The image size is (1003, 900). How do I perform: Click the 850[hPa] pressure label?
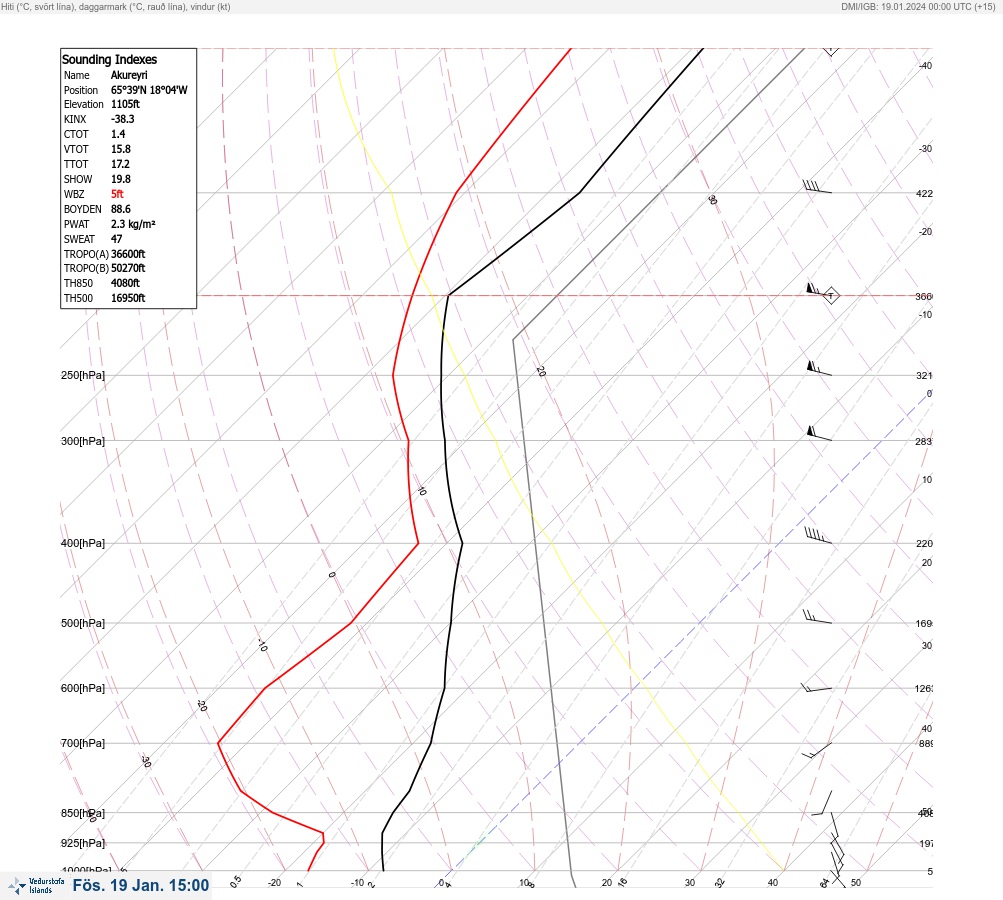coord(83,813)
